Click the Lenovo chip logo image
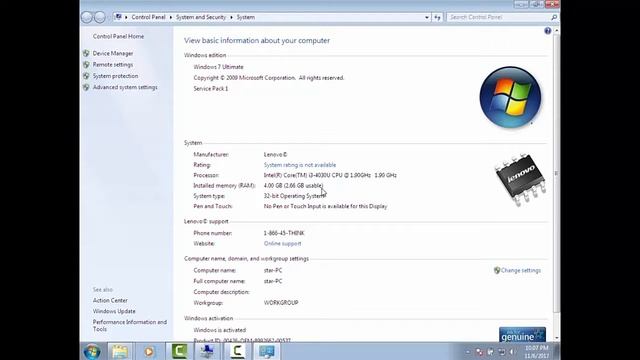 coord(520,180)
